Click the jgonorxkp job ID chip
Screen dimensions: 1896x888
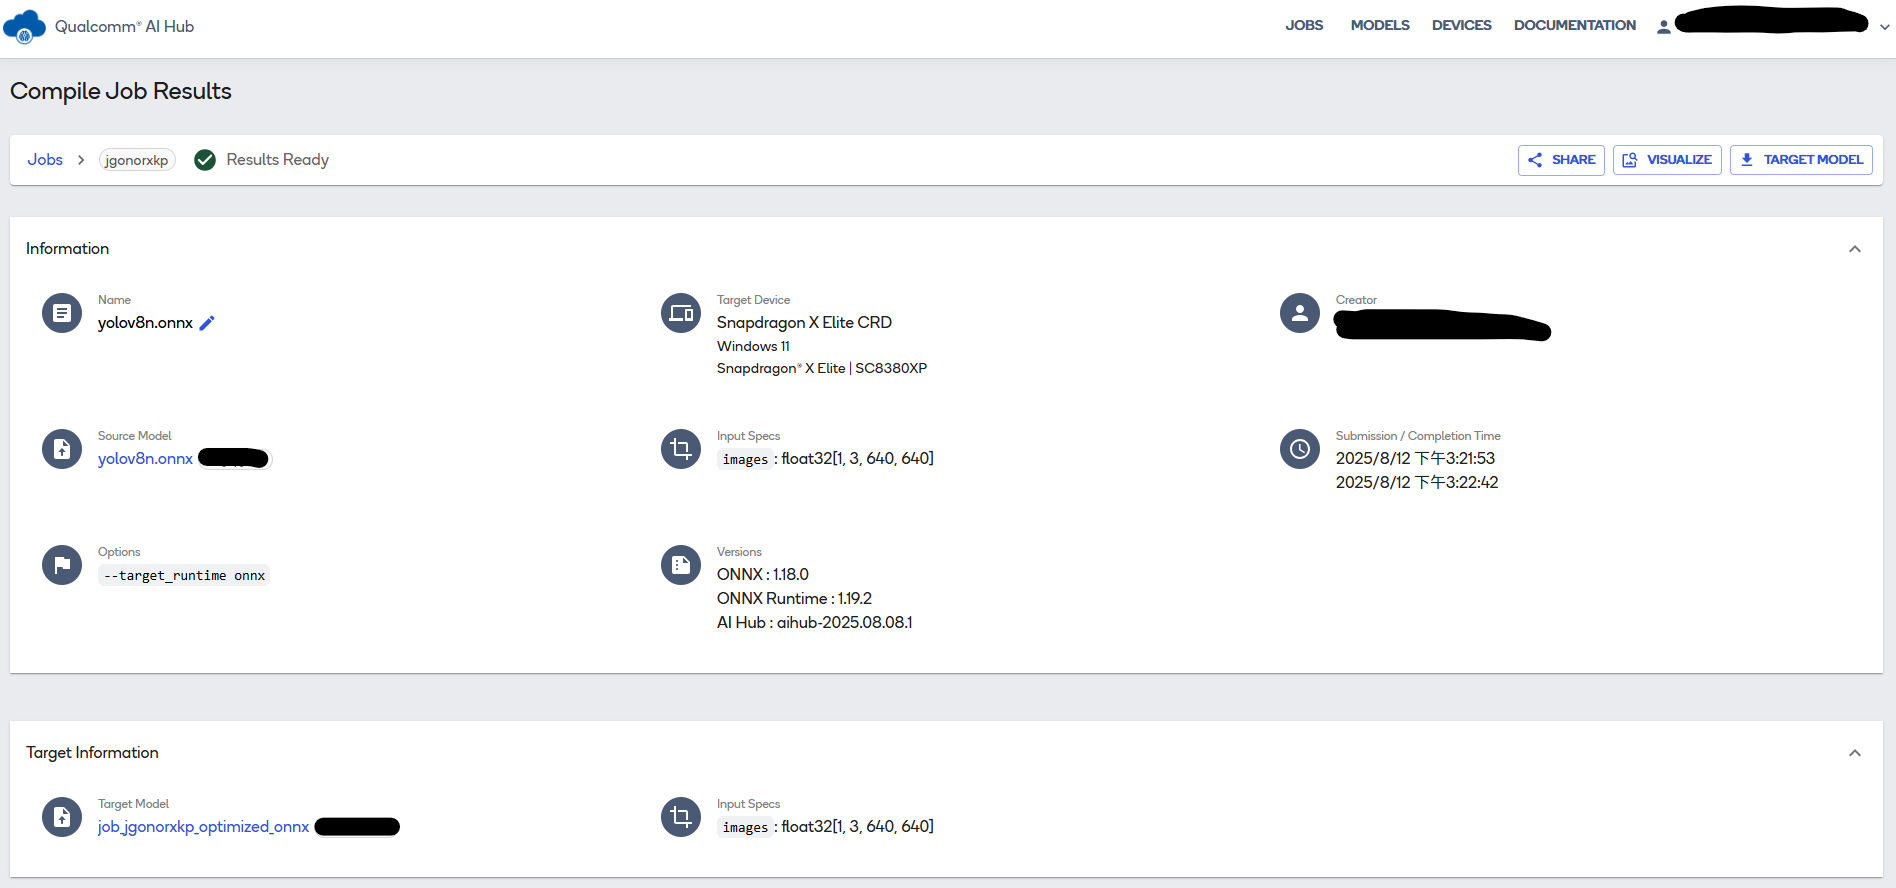pyautogui.click(x=137, y=160)
